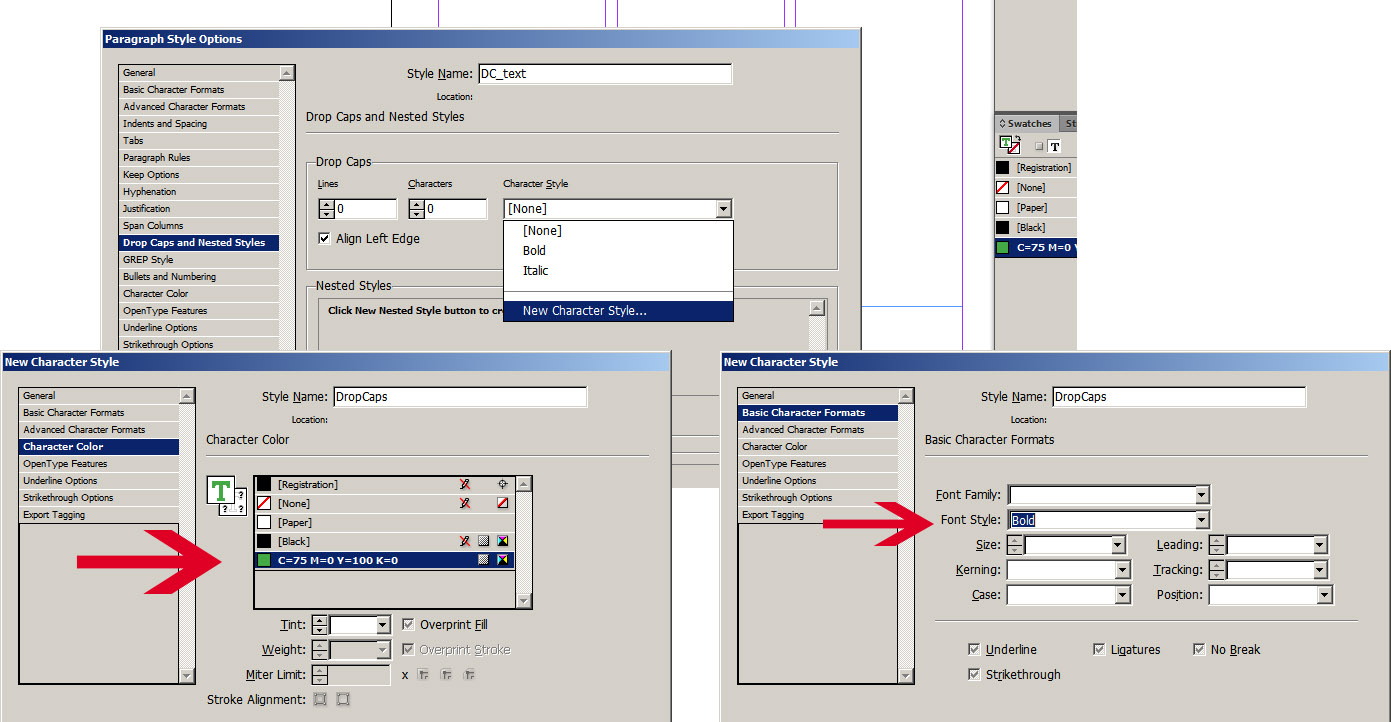Choose Italic in the Character Style list
This screenshot has height=722, width=1391.
click(x=618, y=271)
